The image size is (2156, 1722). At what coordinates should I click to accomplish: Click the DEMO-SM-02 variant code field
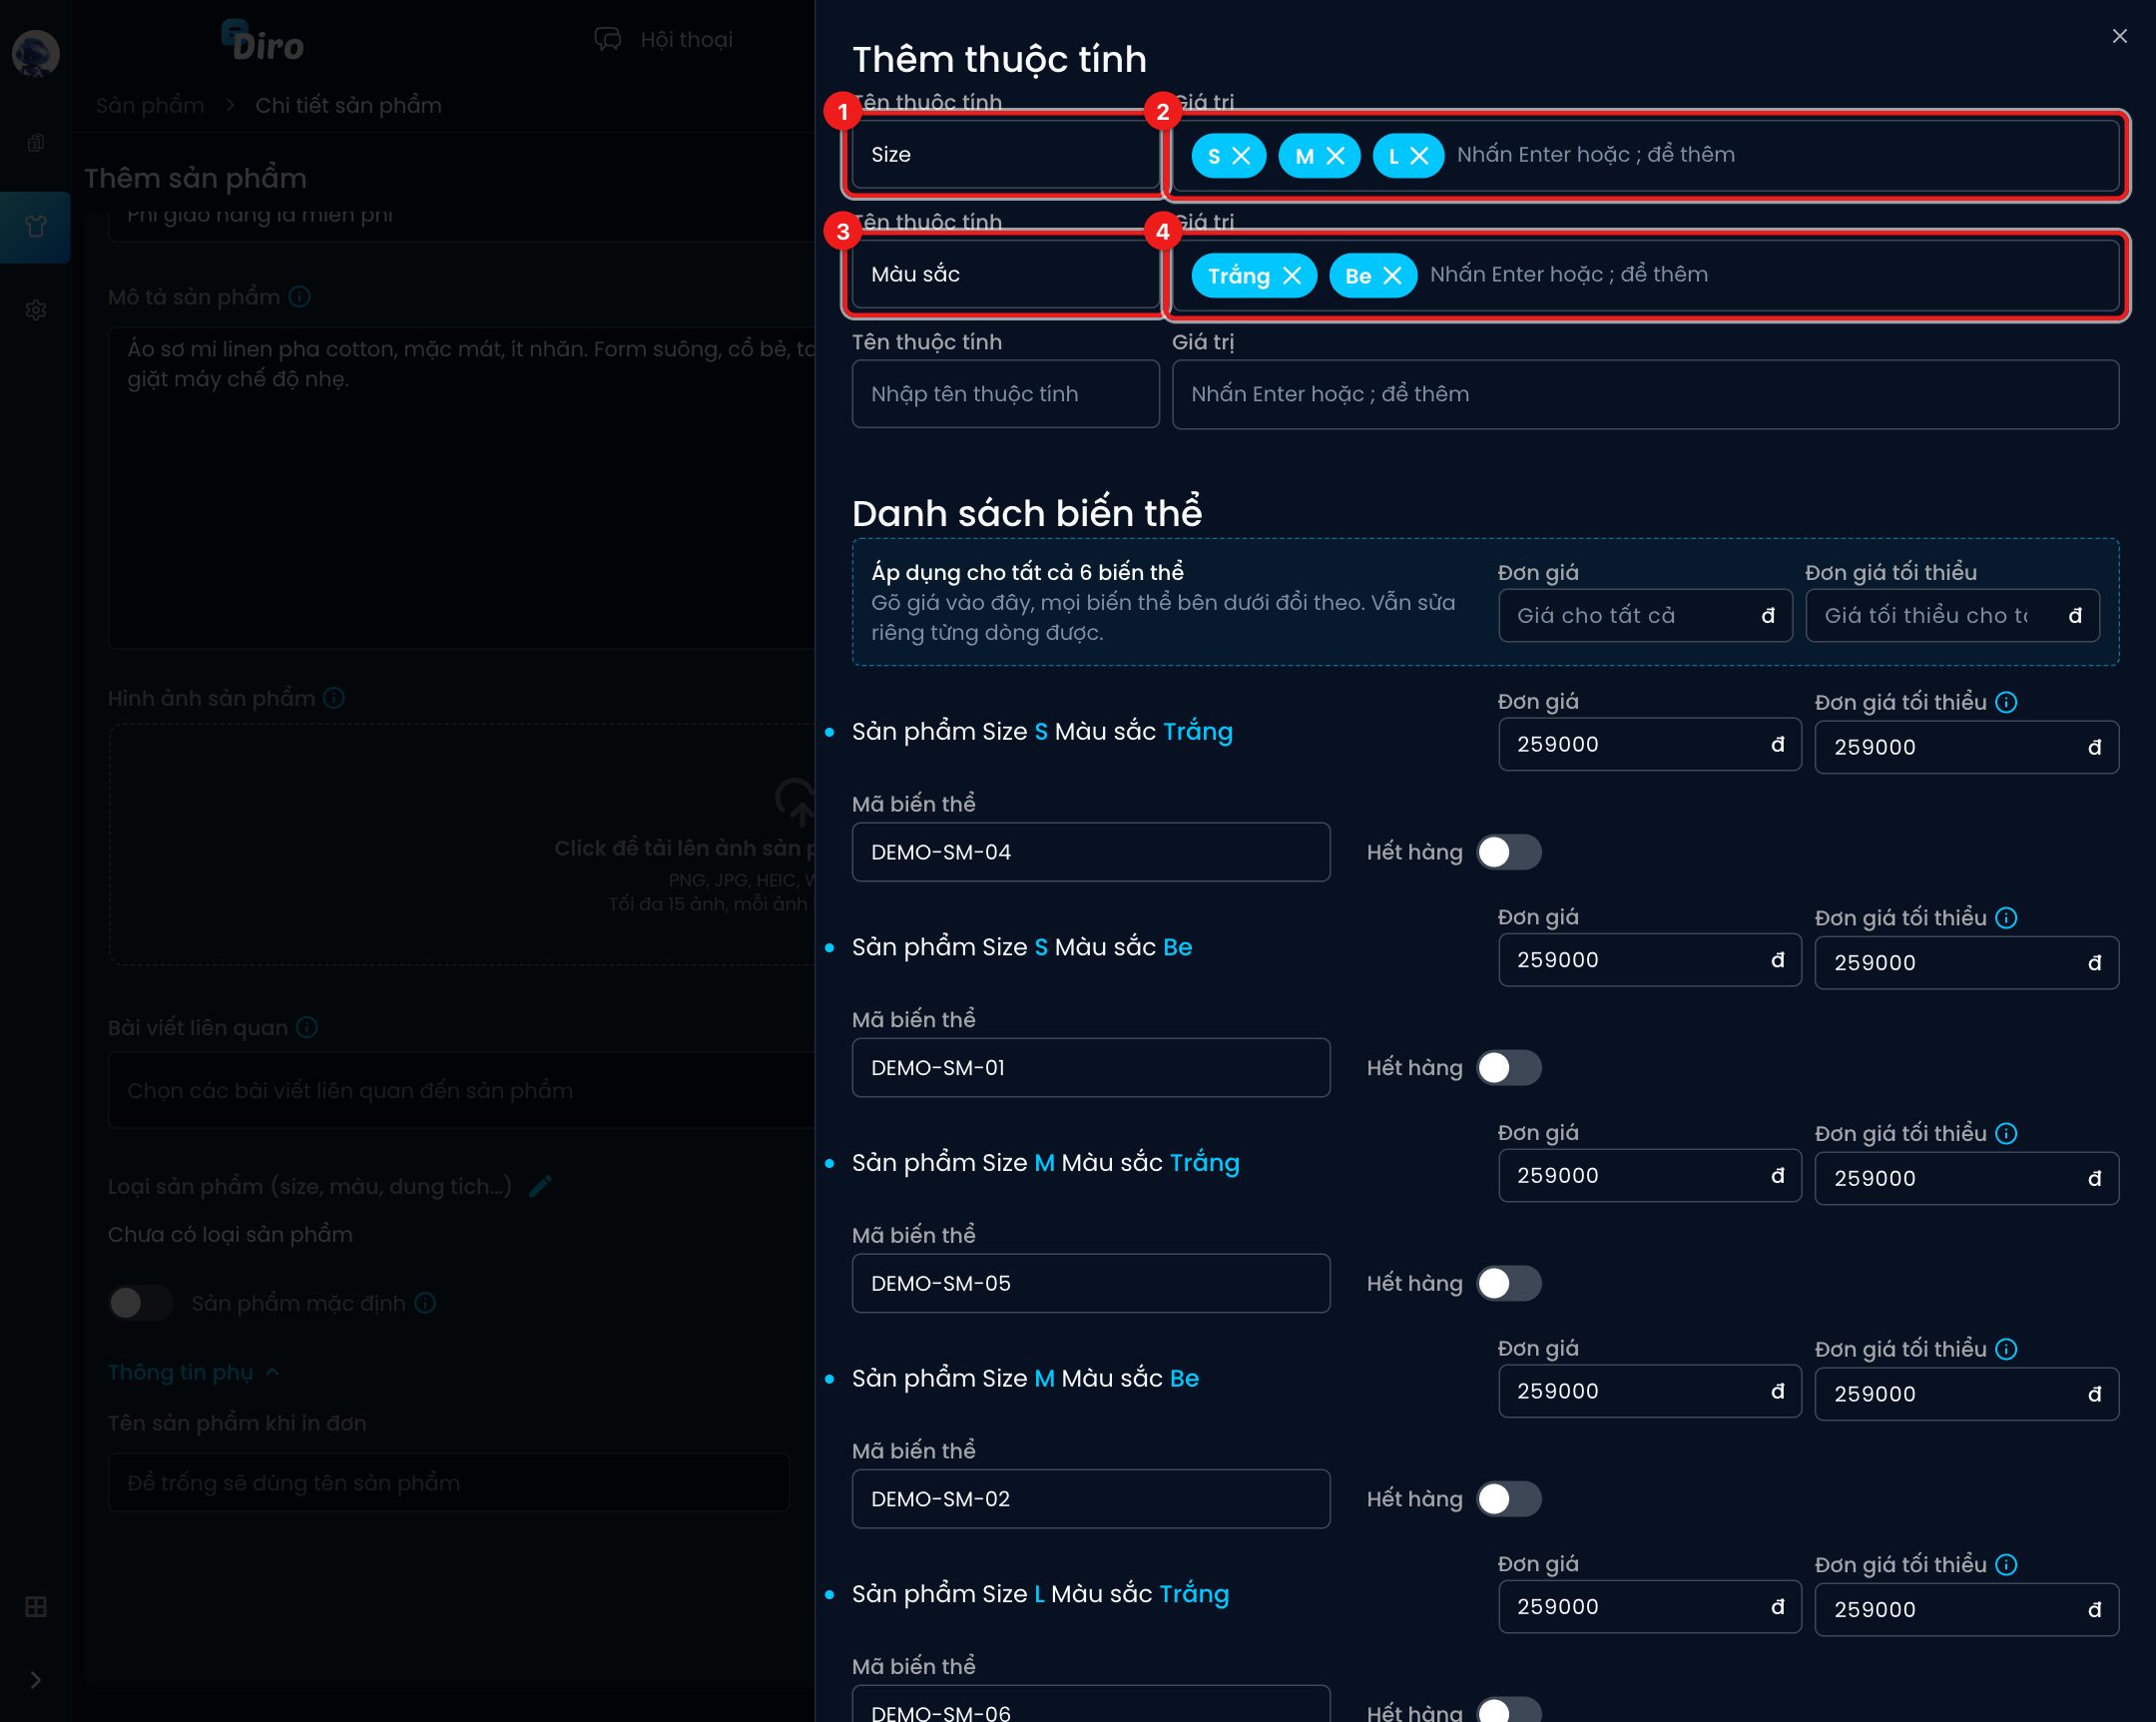1090,1499
